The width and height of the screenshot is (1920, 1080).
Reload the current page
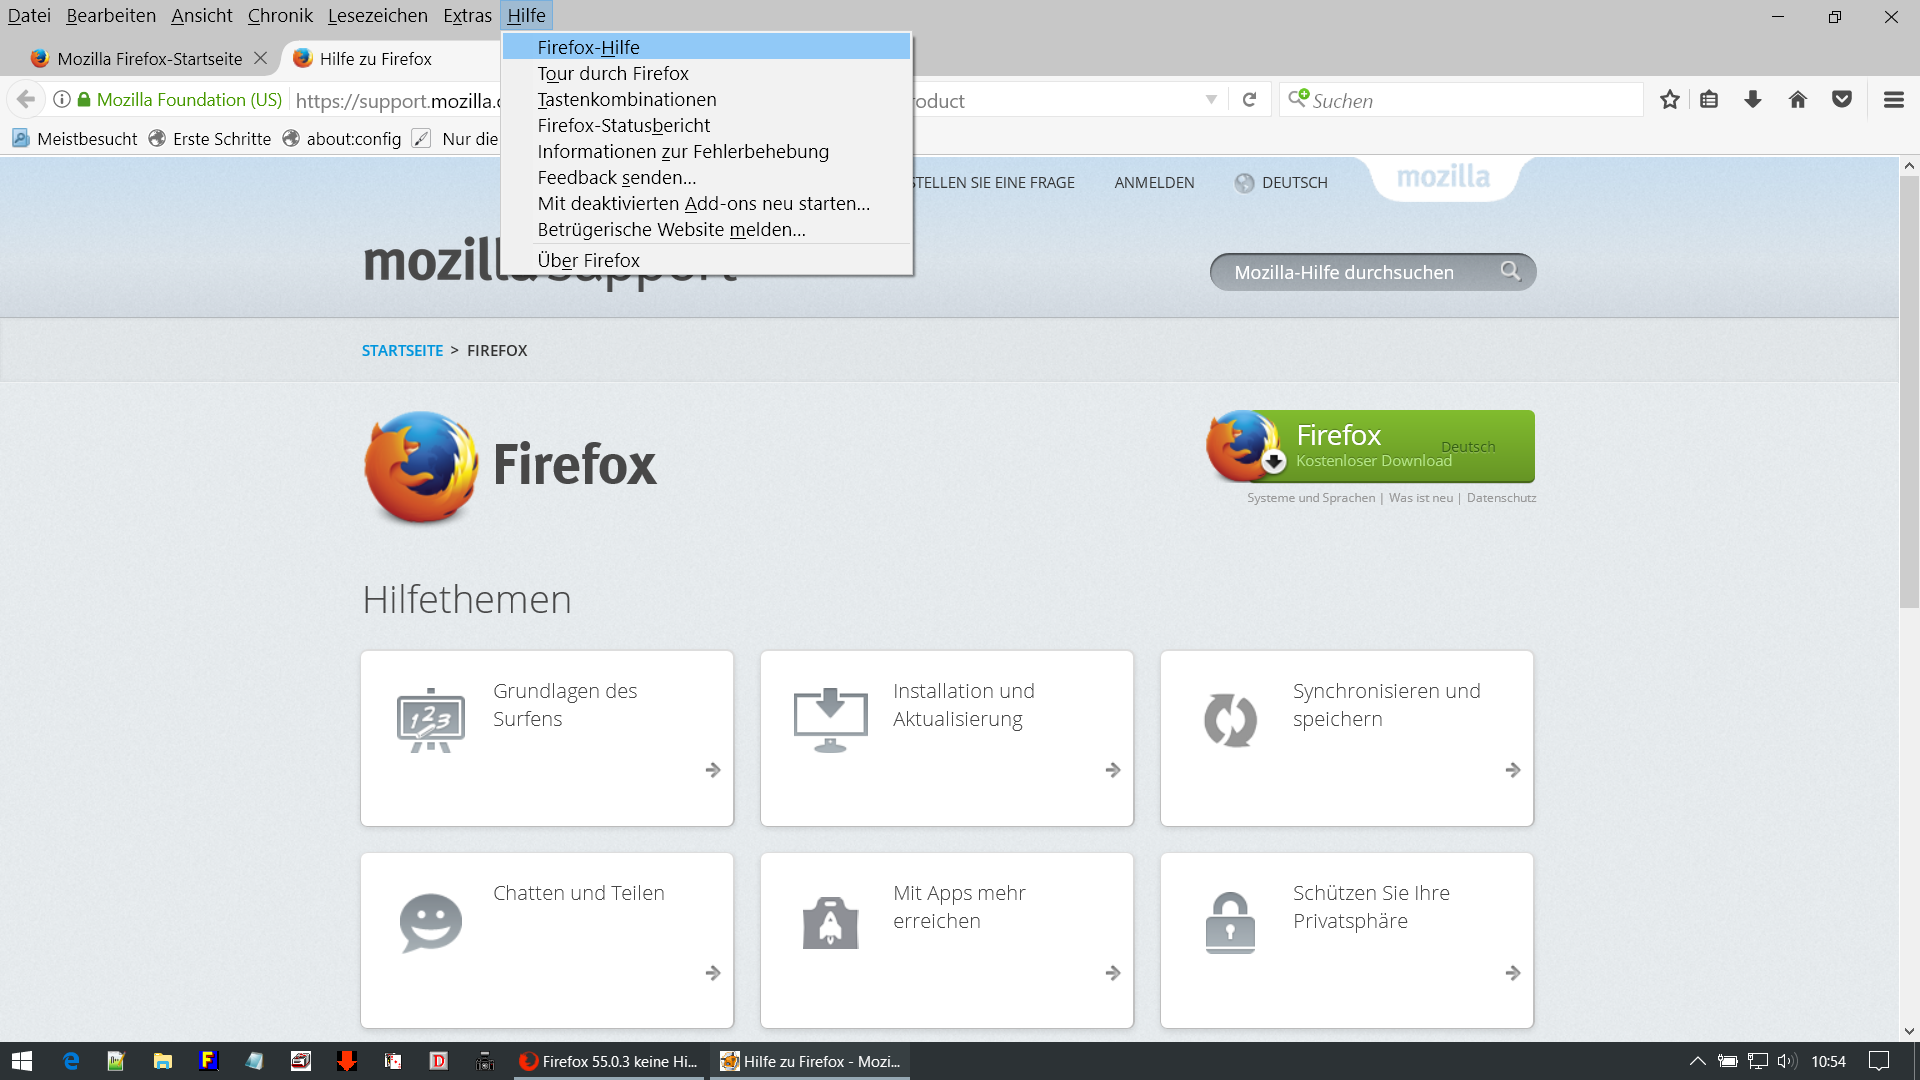pos(1249,100)
